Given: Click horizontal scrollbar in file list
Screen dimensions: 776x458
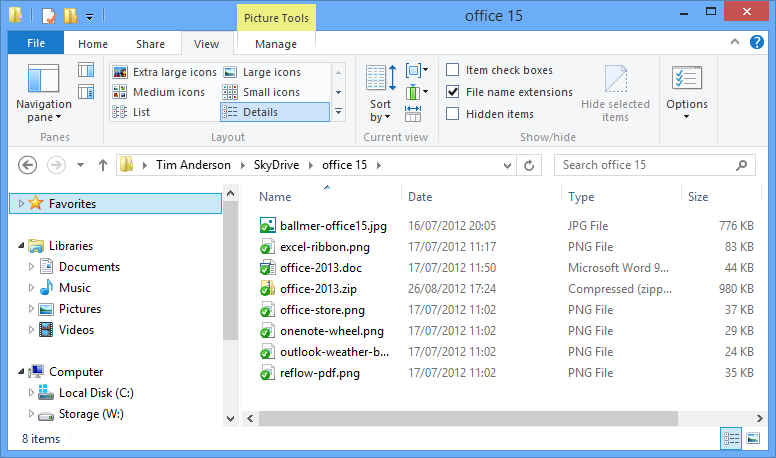Looking at the screenshot, I should pos(468,418).
